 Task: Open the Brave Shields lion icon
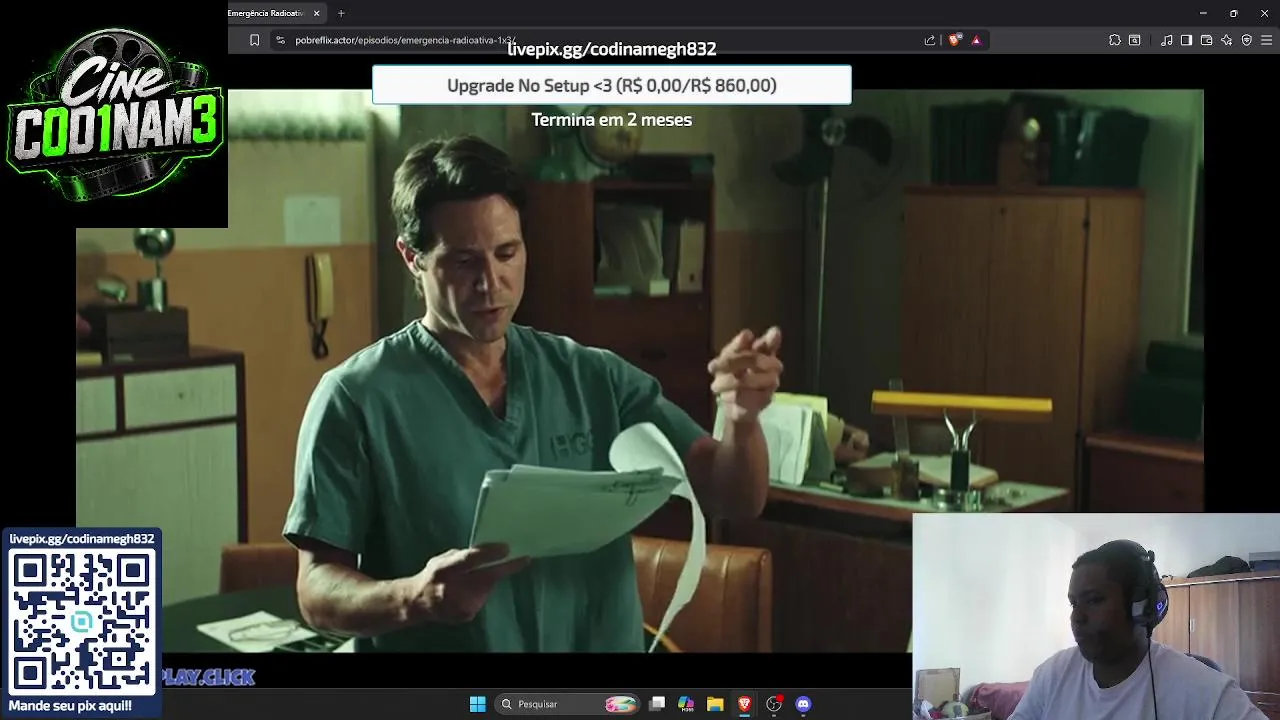tap(955, 40)
